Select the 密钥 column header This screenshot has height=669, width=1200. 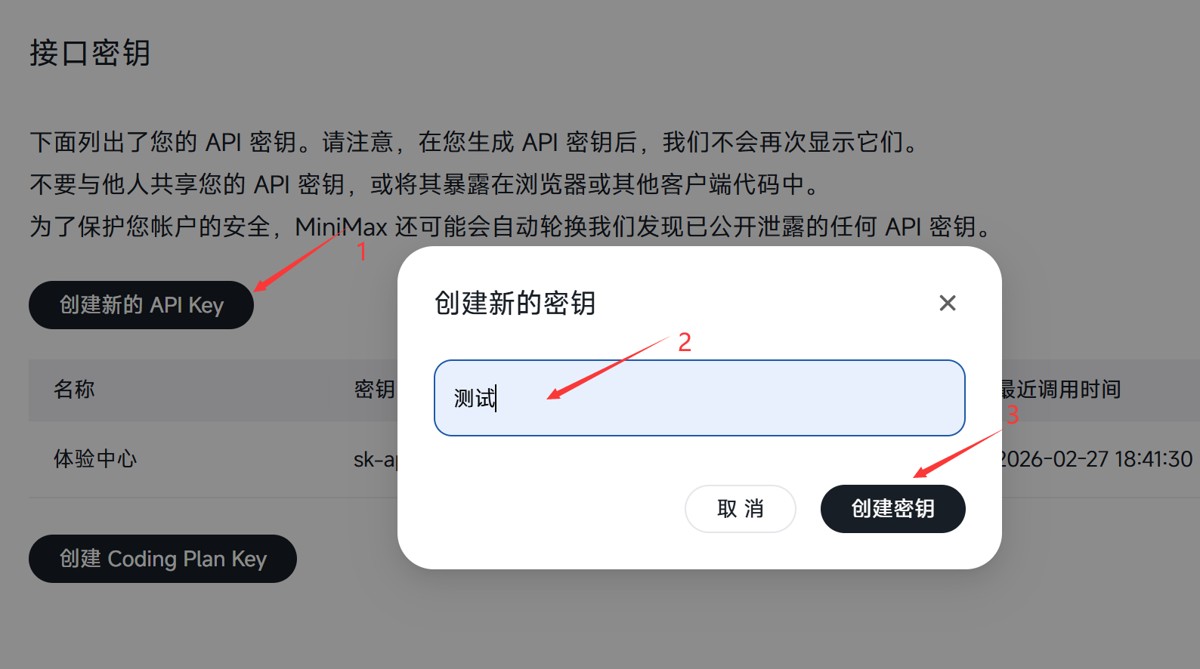375,389
